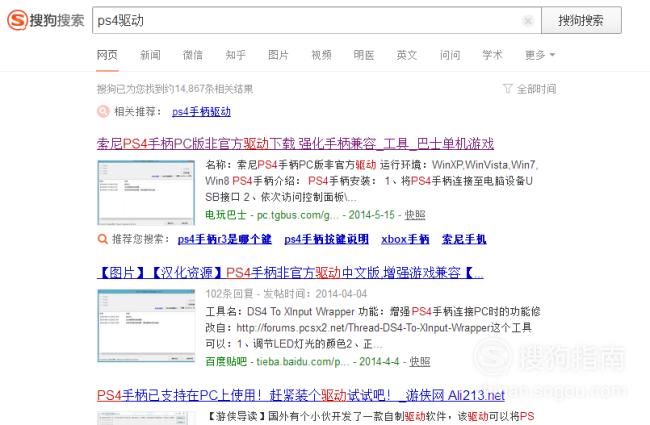Image resolution: width=650 pixels, height=425 pixels.
Task: Open result 【汉化资源】PS4手柄非官方驱动中文版
Action: coord(290,272)
